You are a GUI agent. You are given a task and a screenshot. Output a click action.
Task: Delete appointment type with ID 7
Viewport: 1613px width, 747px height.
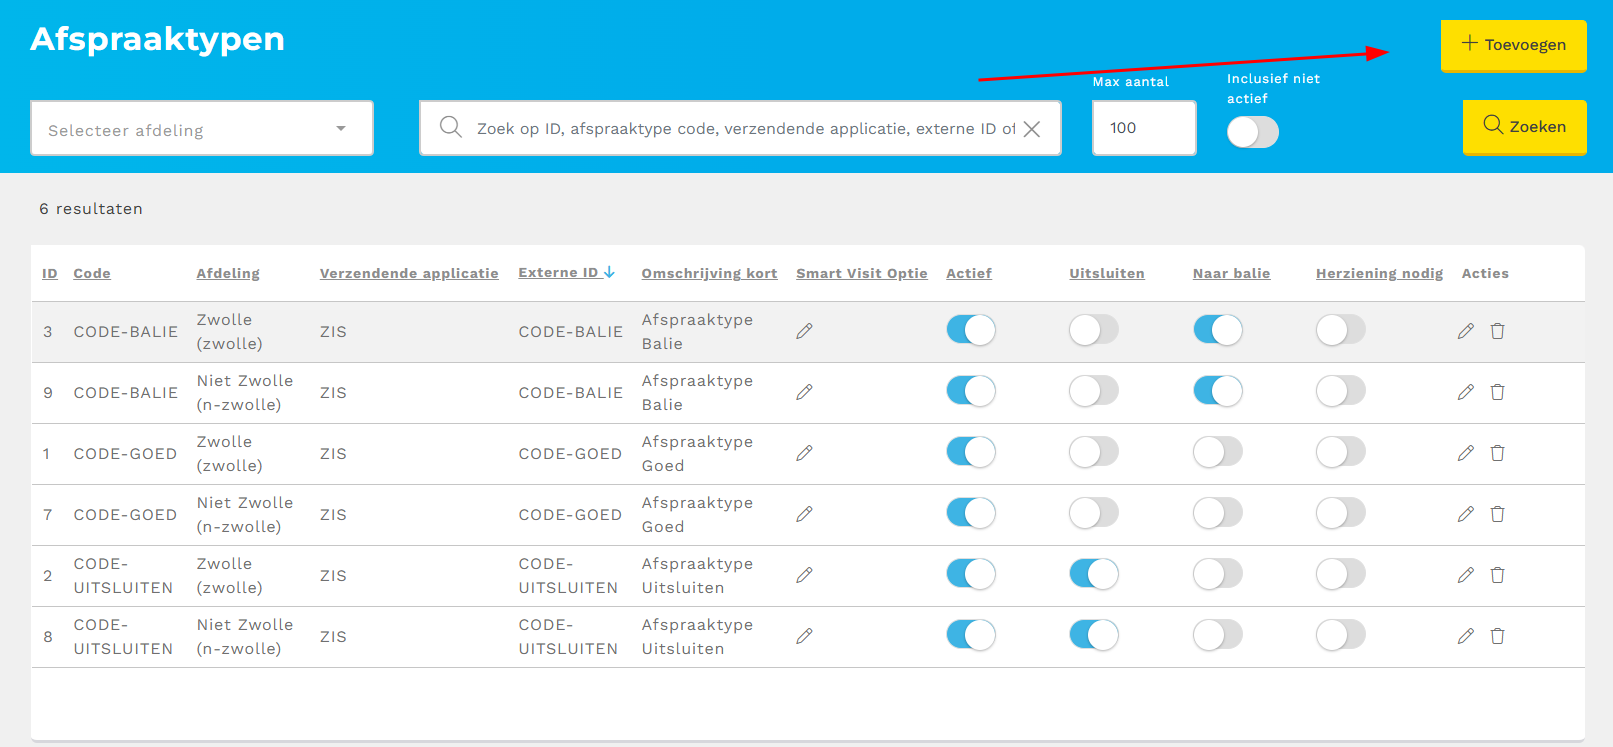(x=1497, y=514)
